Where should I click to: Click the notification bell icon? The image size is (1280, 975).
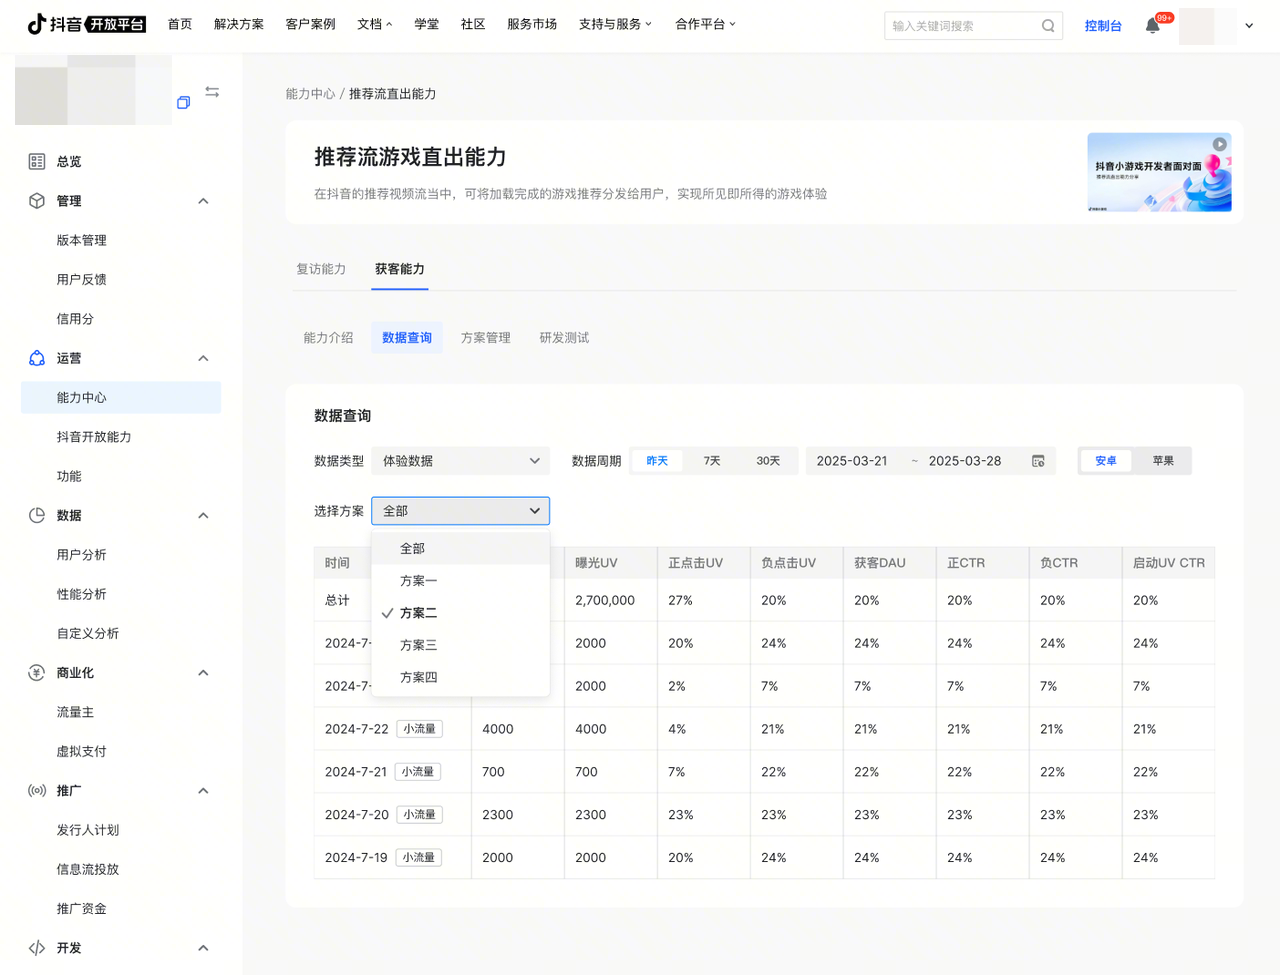[1152, 26]
